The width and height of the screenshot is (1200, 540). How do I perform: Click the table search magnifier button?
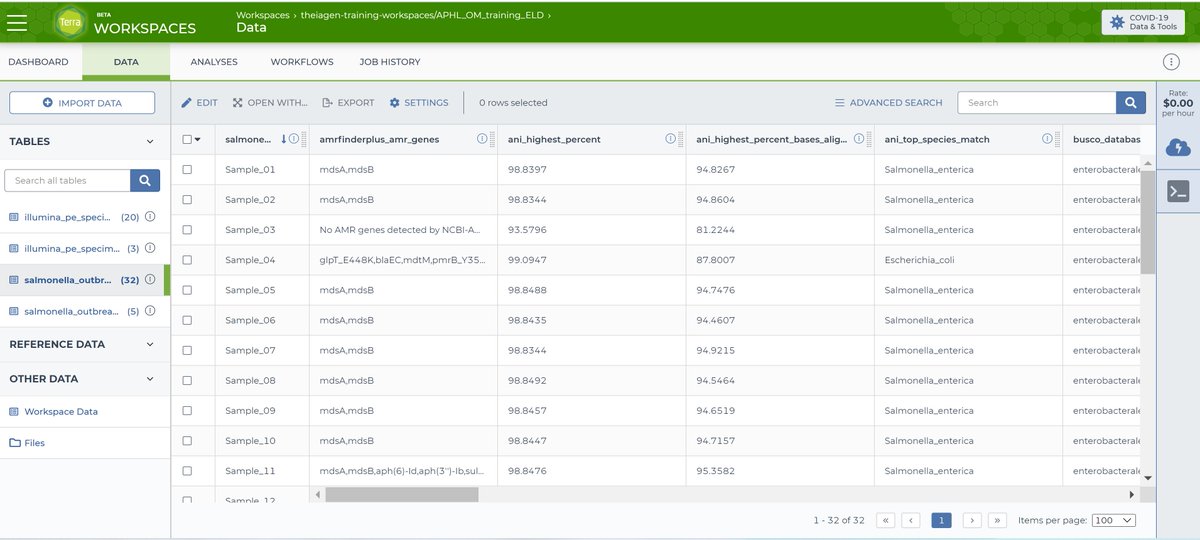[145, 181]
